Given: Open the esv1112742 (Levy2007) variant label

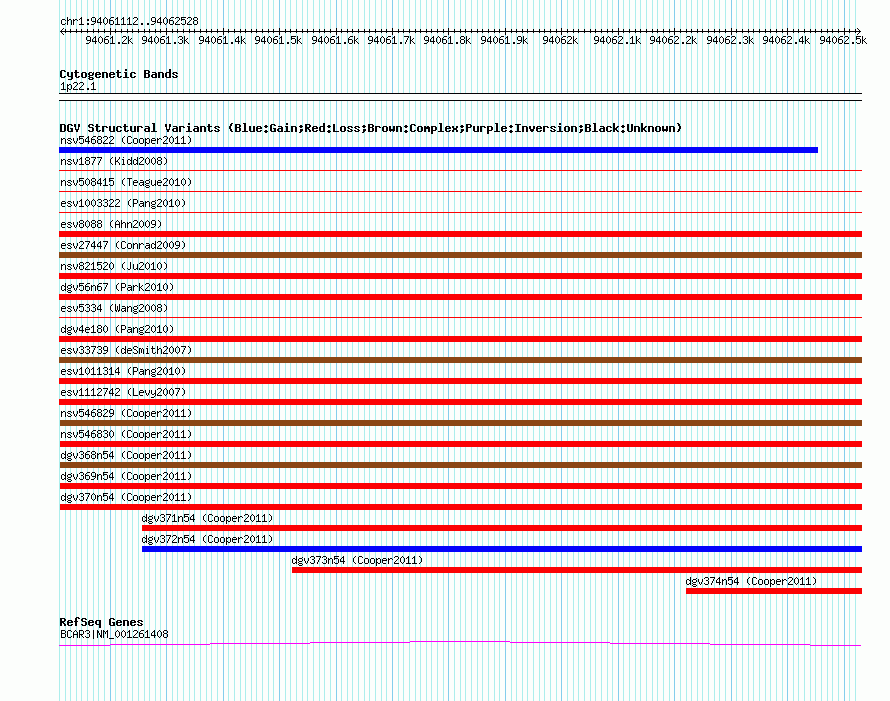Looking at the screenshot, I should tap(123, 392).
